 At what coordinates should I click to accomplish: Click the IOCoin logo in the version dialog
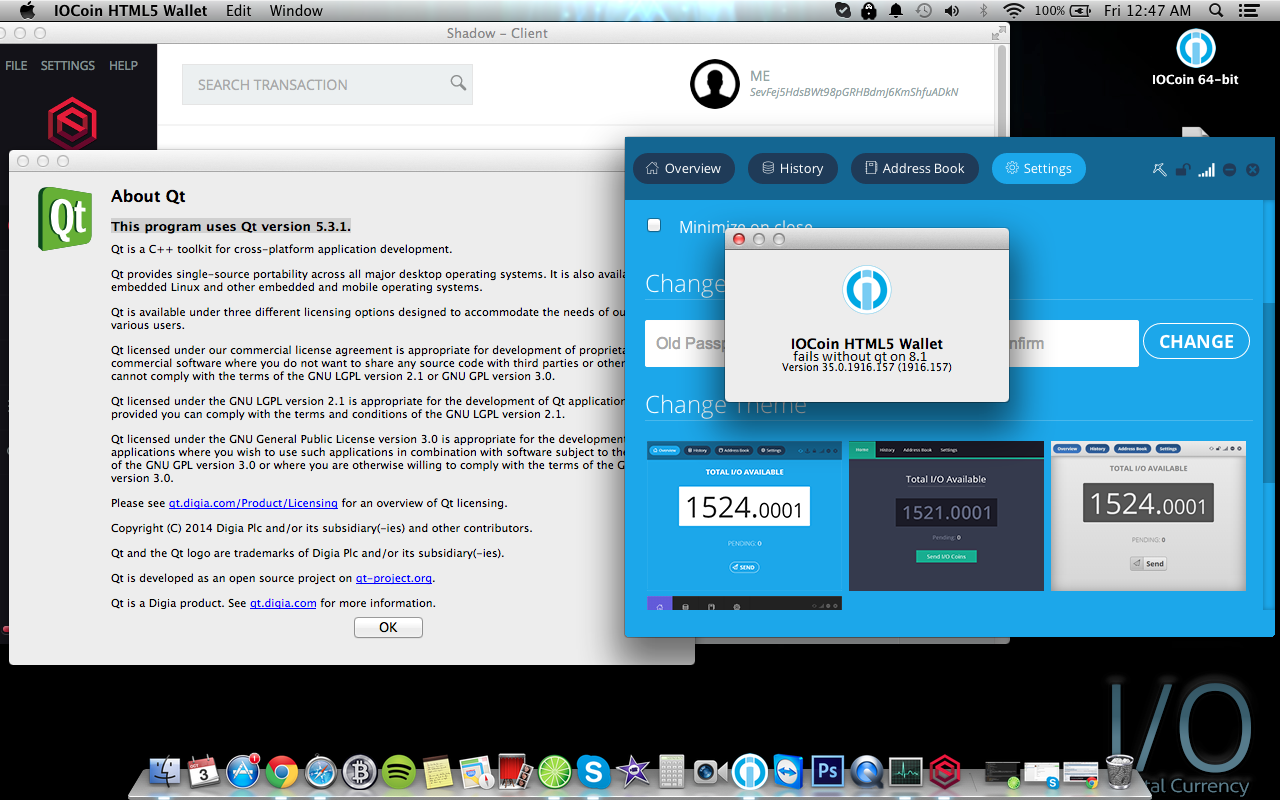(866, 291)
